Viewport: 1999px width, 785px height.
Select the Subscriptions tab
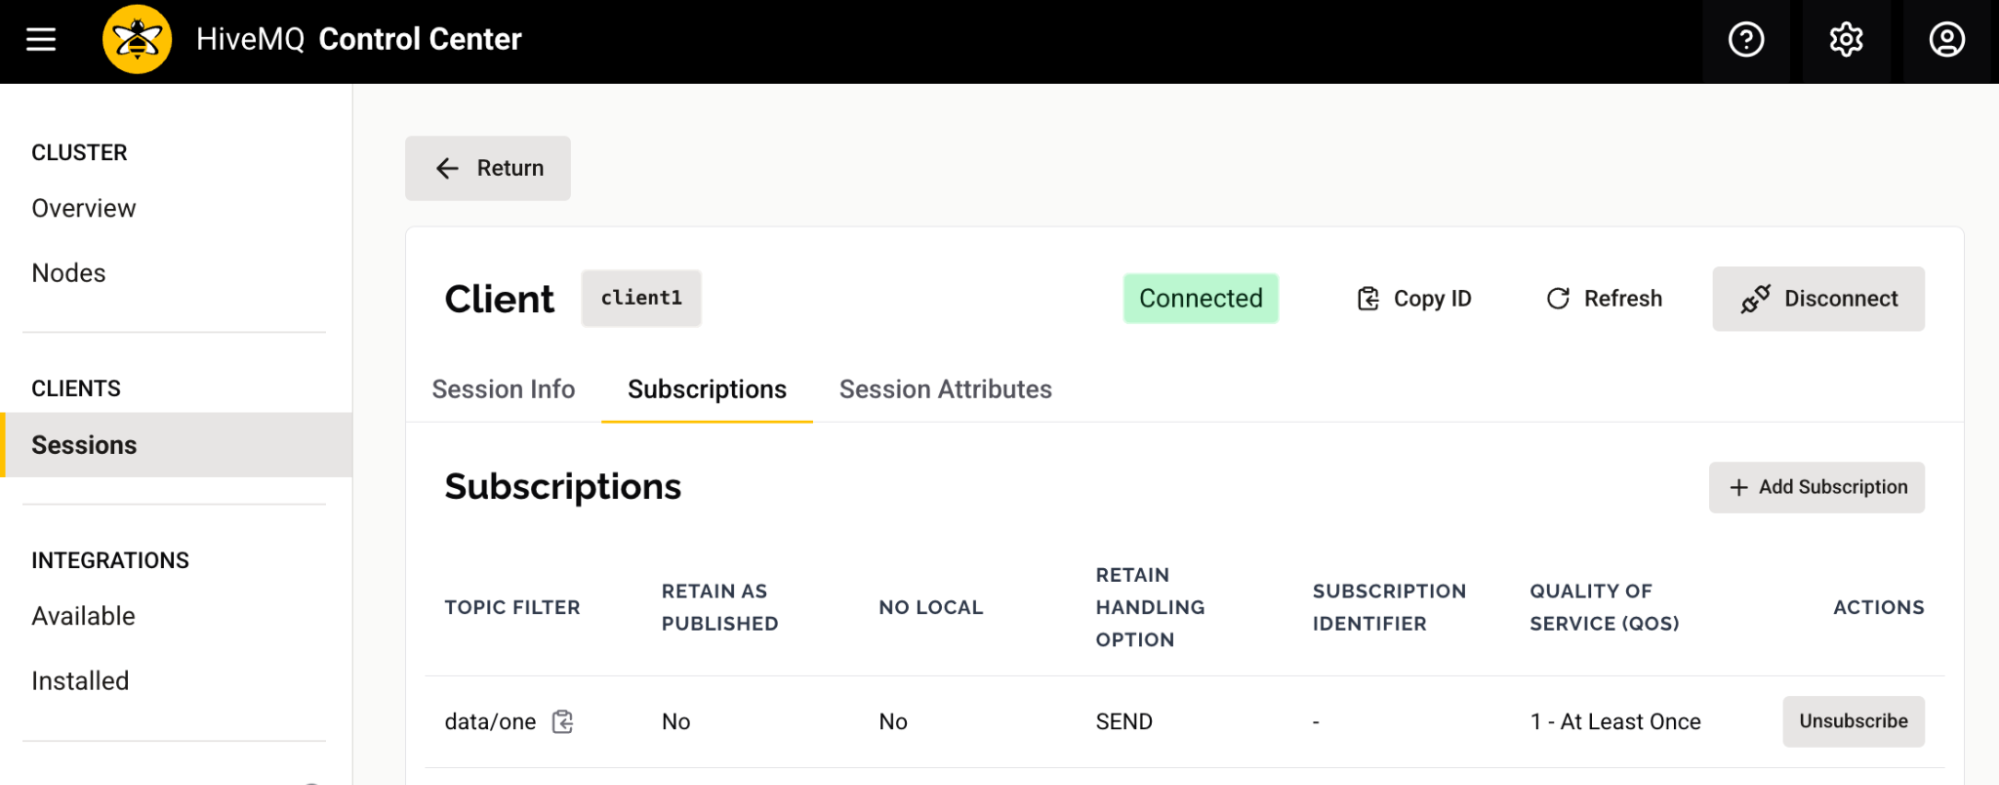pos(707,389)
